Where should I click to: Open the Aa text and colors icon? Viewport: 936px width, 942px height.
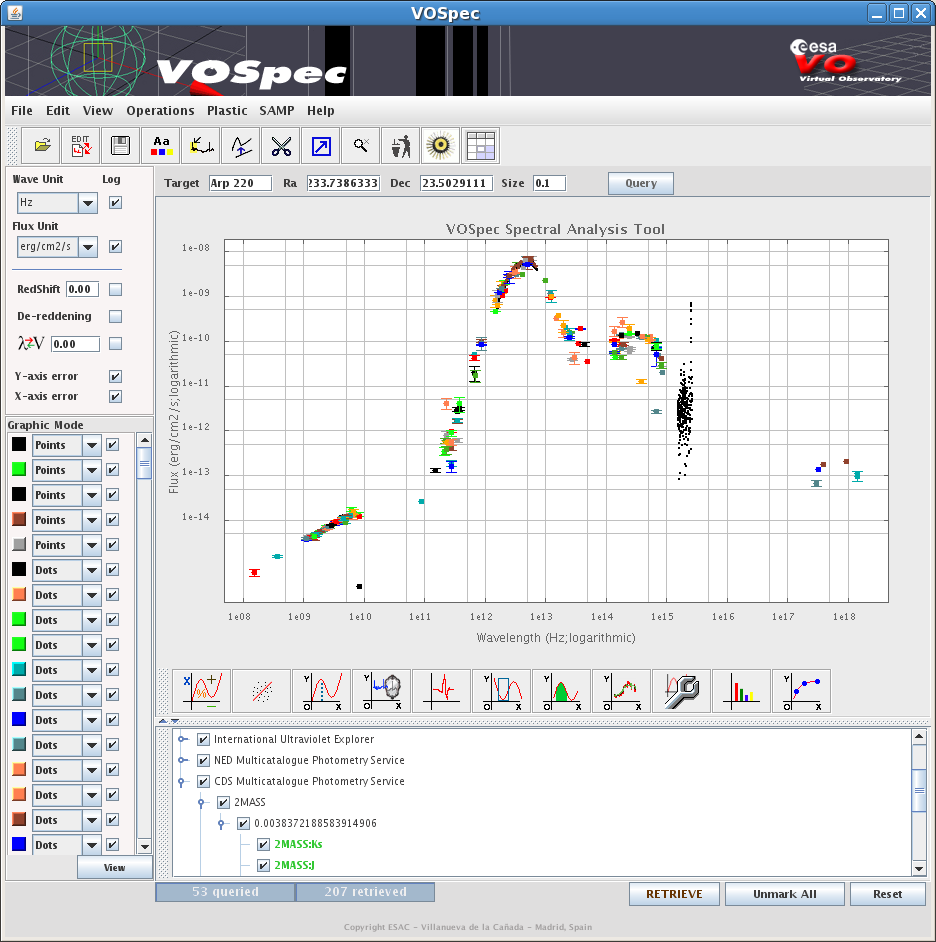(161, 145)
